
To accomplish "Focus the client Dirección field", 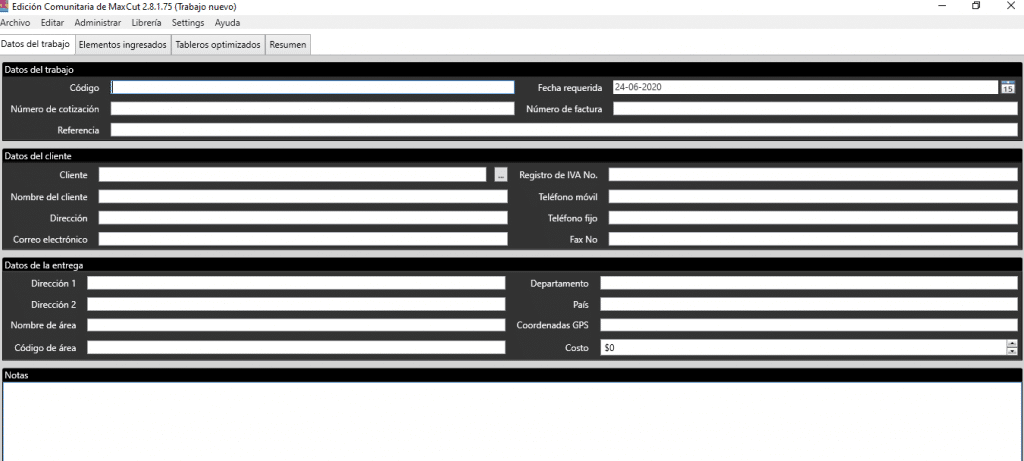I will (x=303, y=217).
